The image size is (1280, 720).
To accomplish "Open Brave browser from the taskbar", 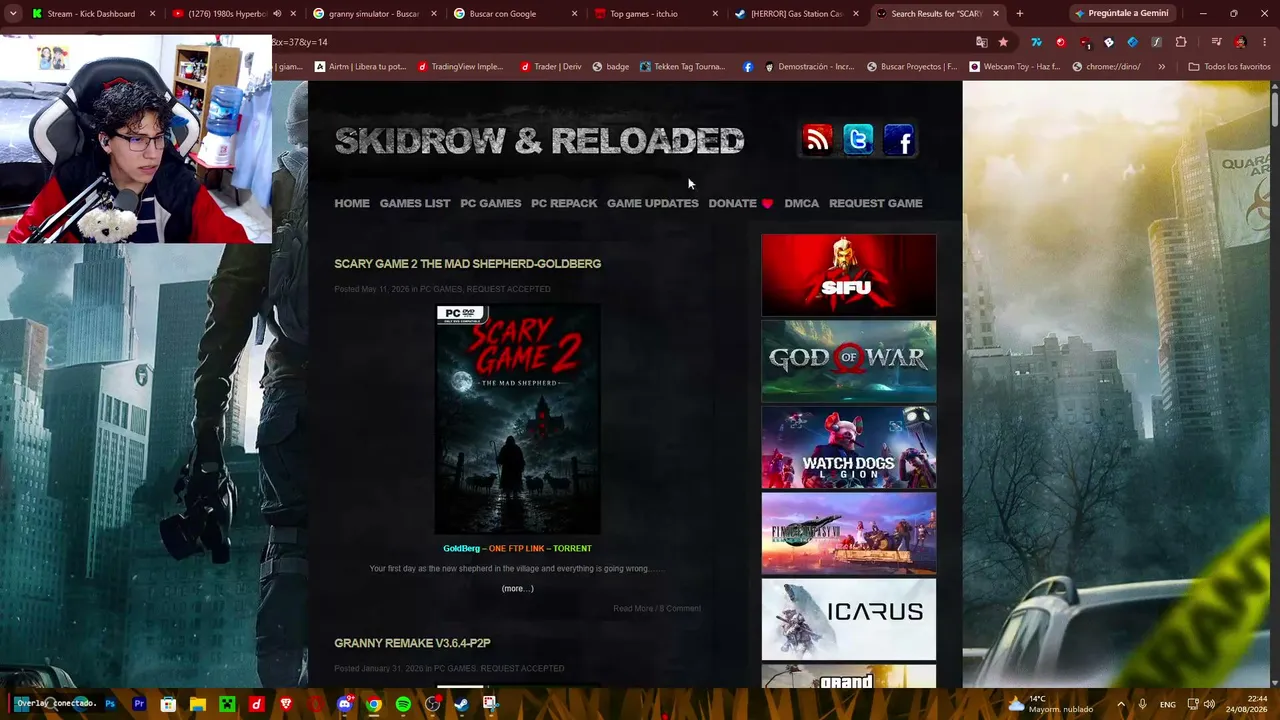I will point(286,704).
